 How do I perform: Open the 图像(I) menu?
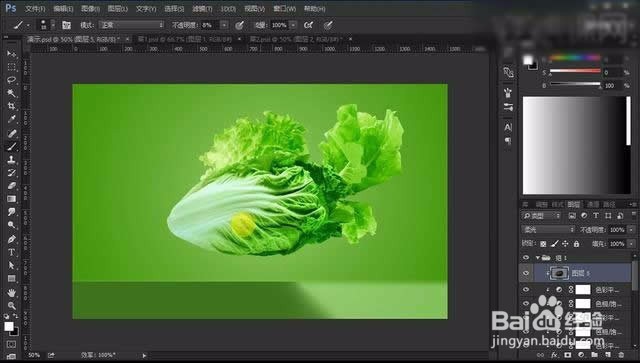coord(90,8)
